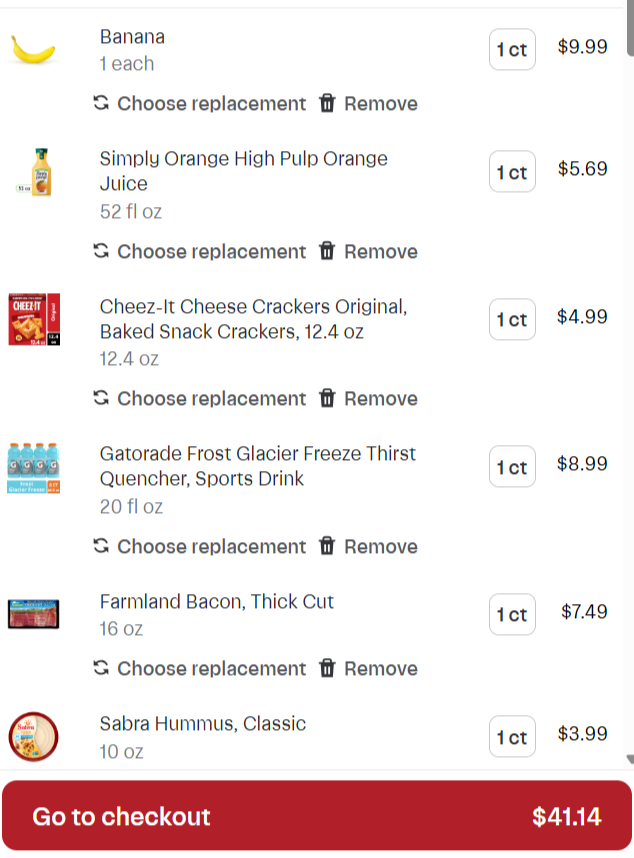634x858 pixels.
Task: Open quantity selector for Simply Orange juice
Action: point(512,171)
